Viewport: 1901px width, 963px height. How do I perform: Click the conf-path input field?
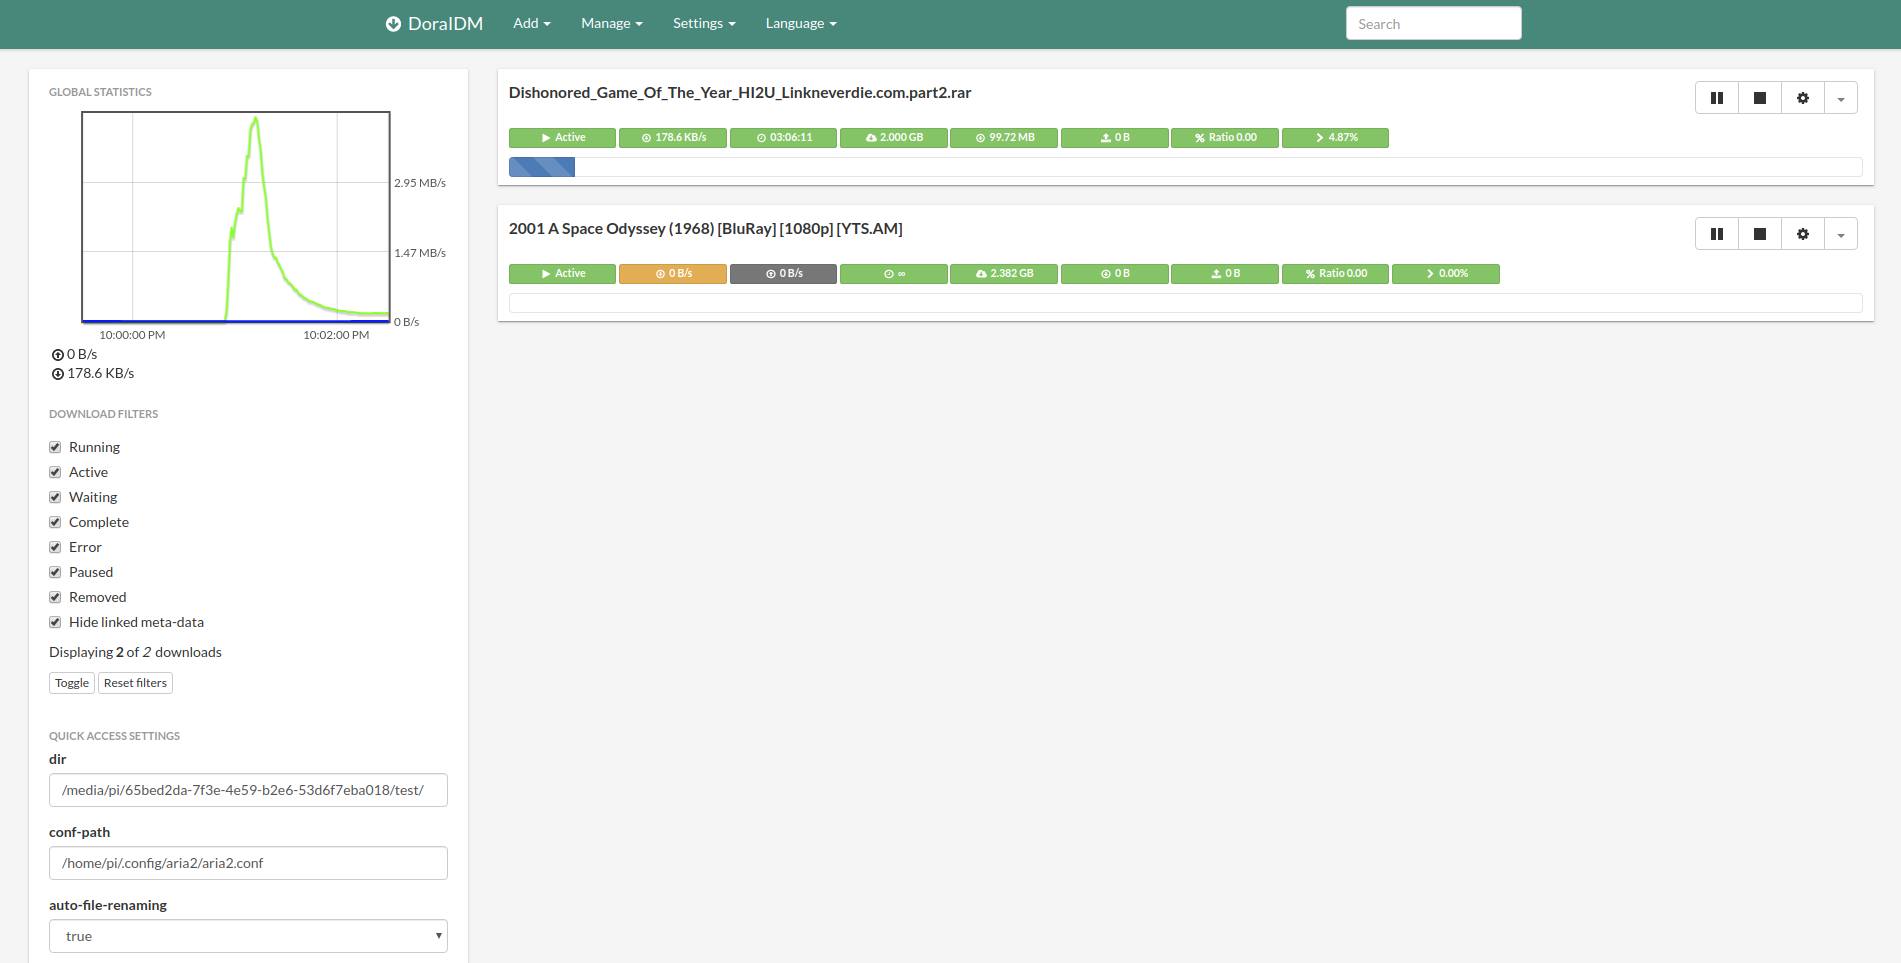248,863
